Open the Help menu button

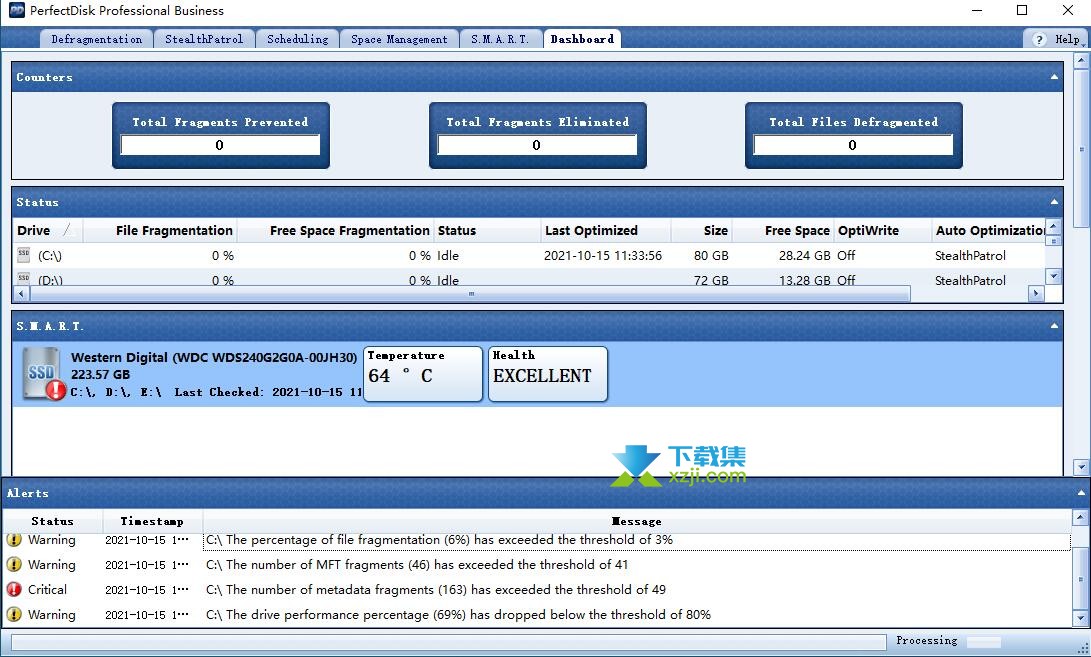(1057, 39)
